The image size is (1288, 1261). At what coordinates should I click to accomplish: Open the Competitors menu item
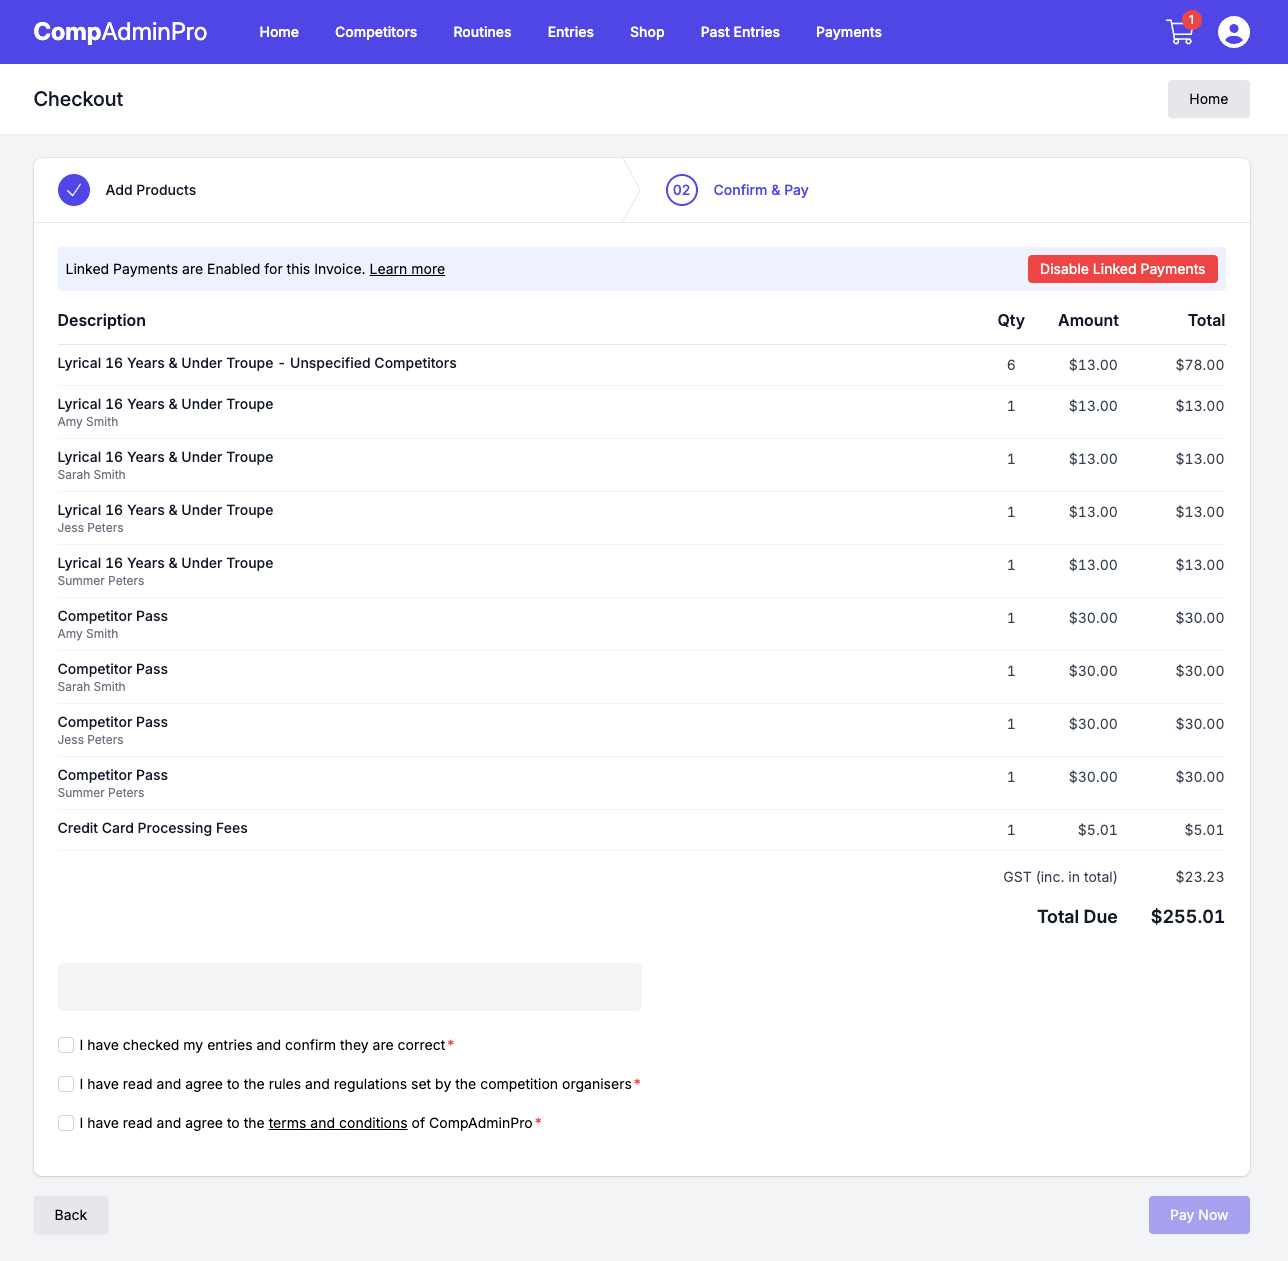tap(376, 32)
